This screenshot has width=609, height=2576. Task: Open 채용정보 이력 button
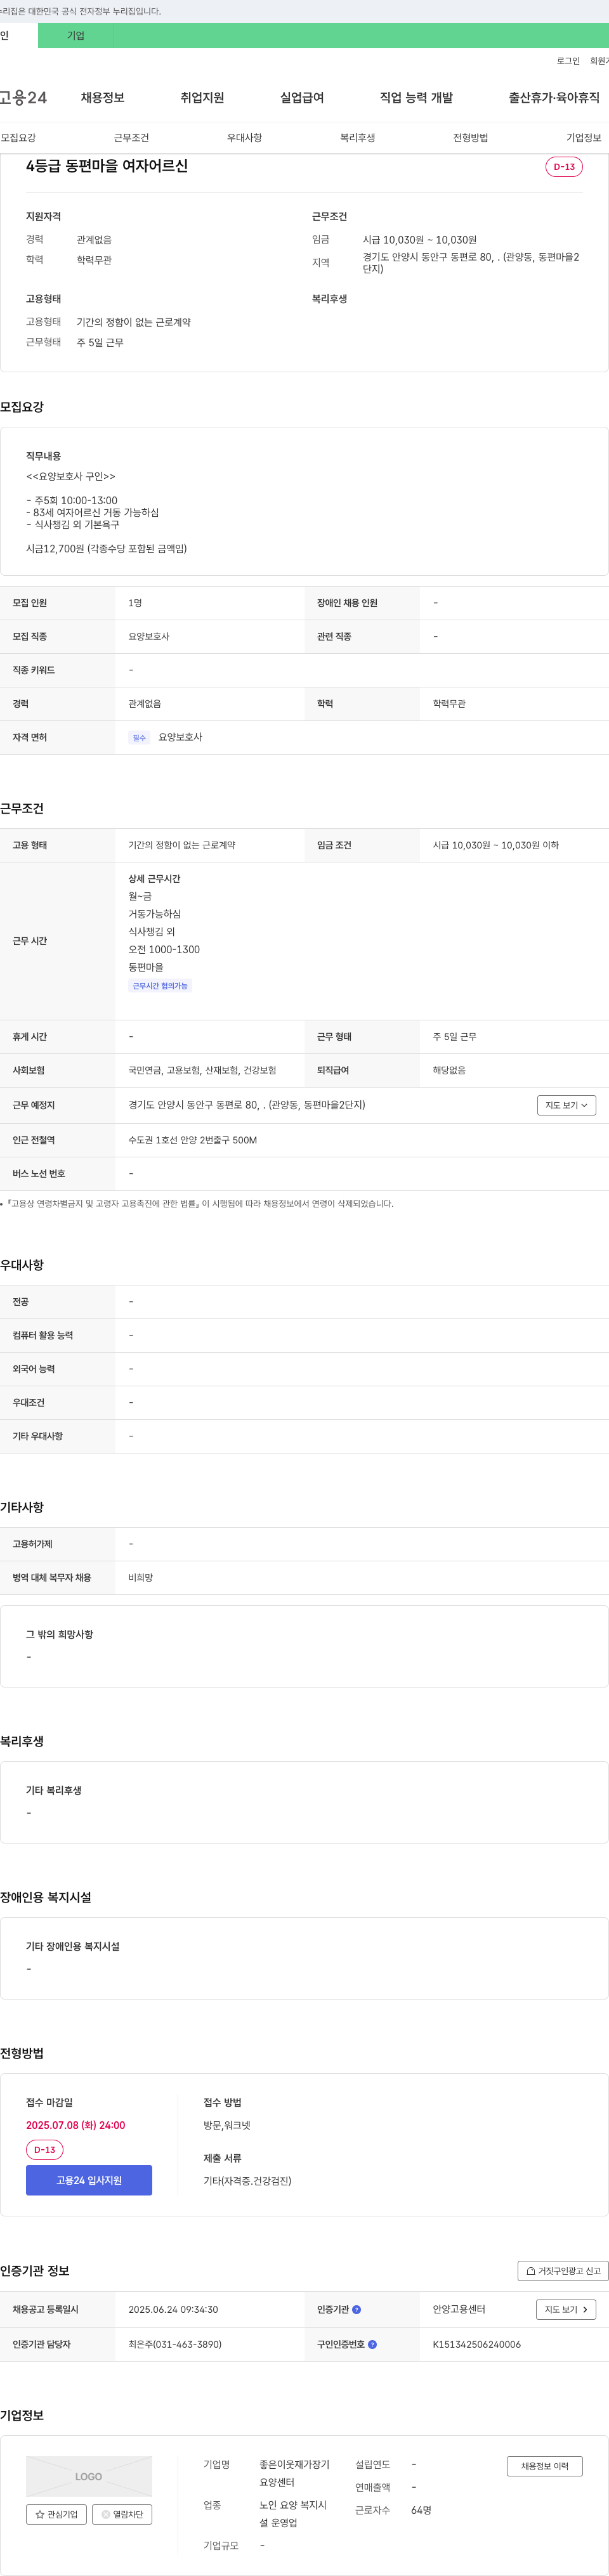pyautogui.click(x=544, y=2466)
